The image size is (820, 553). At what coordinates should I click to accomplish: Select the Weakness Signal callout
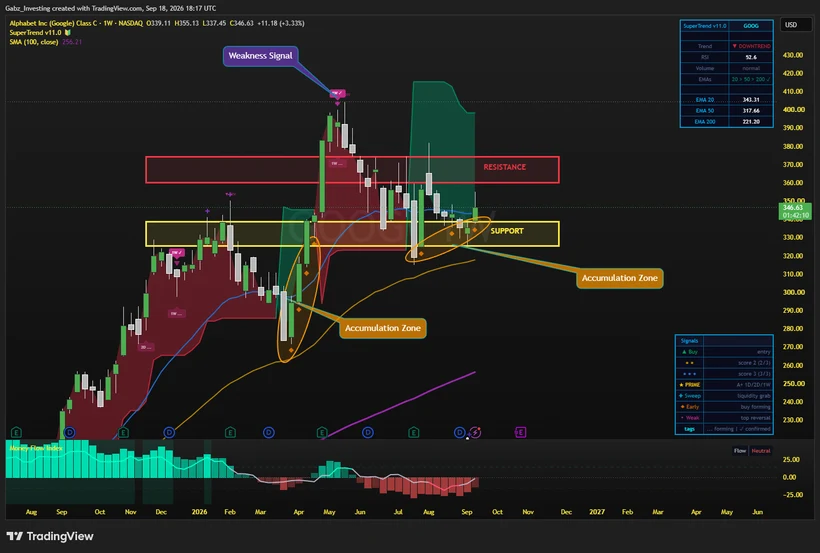pyautogui.click(x=260, y=56)
